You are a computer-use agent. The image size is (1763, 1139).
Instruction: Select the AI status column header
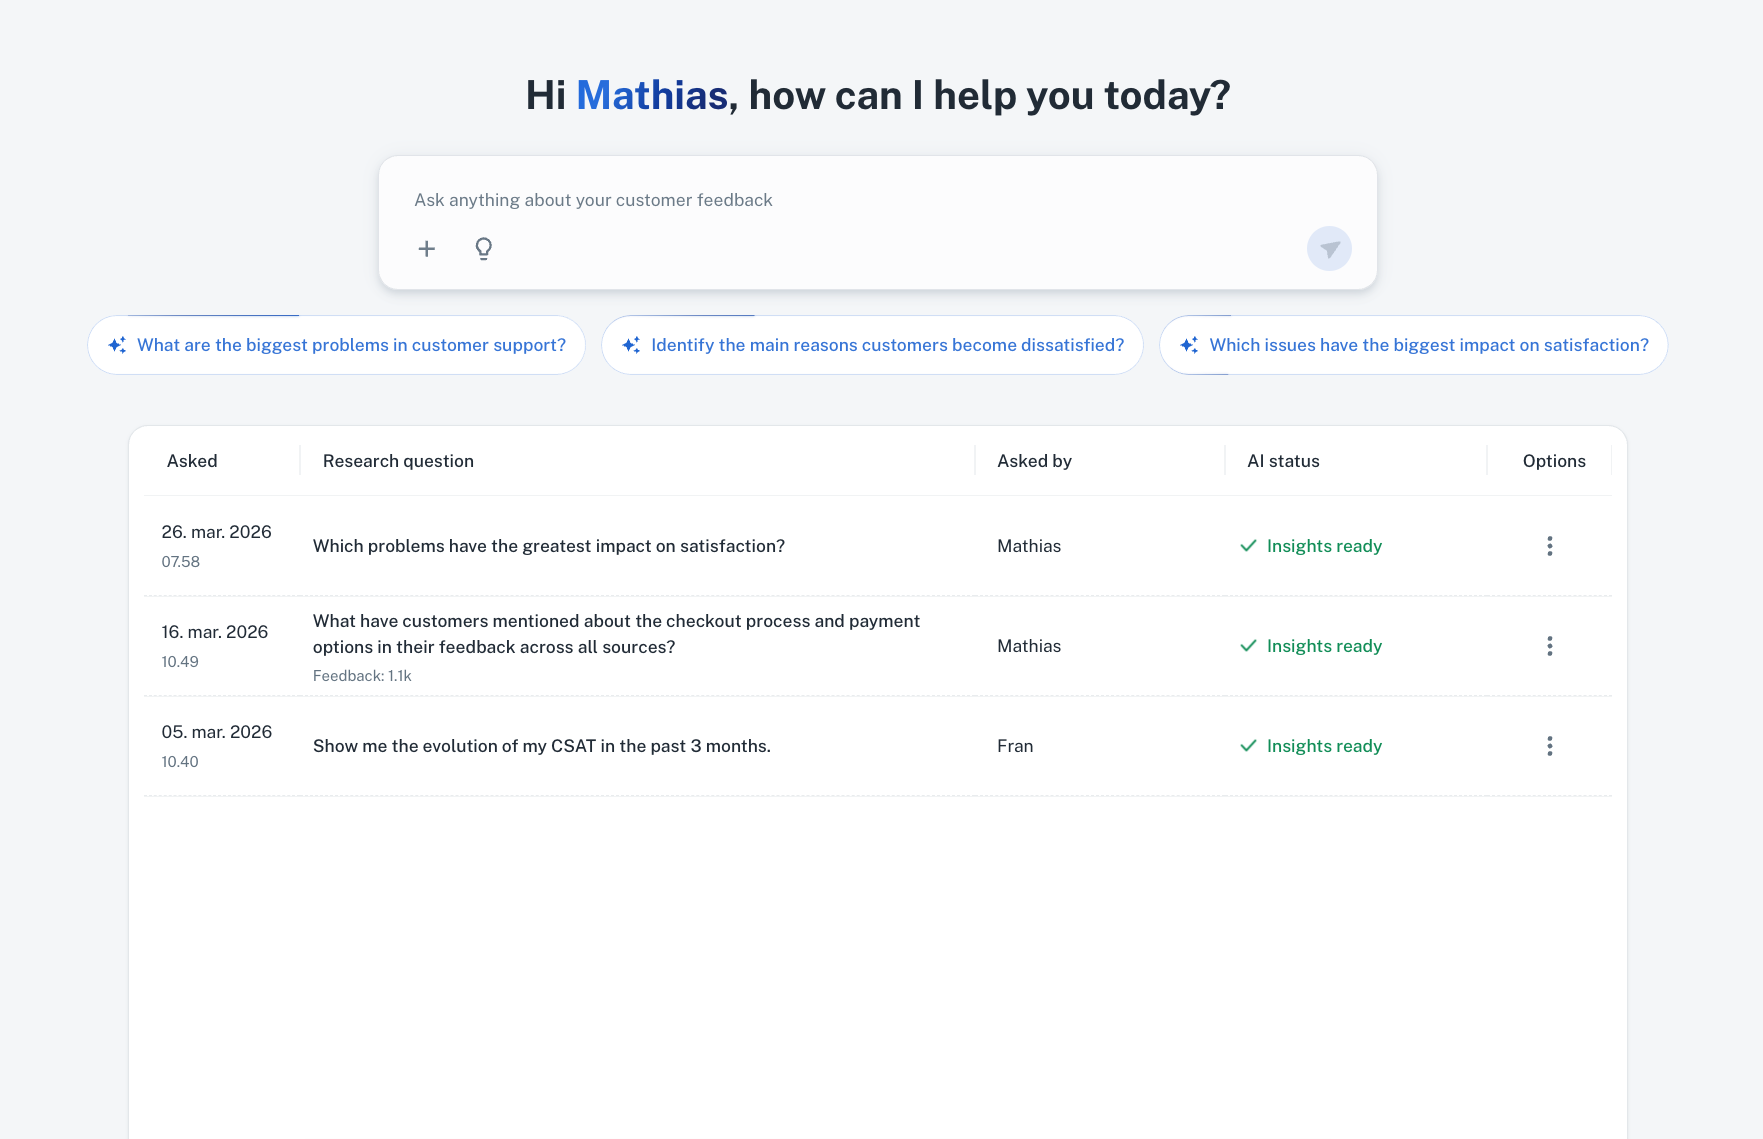pyautogui.click(x=1283, y=460)
